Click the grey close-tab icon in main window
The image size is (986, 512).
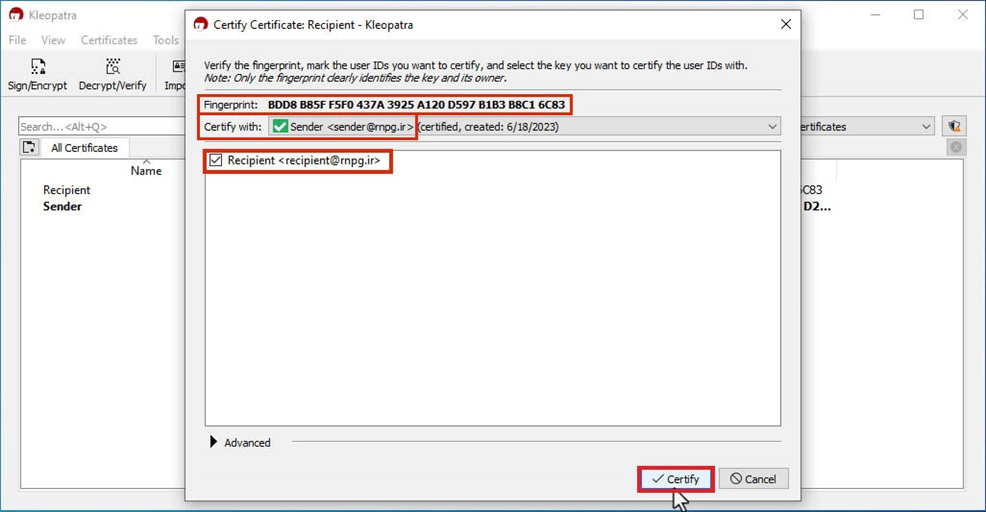pyautogui.click(x=956, y=147)
